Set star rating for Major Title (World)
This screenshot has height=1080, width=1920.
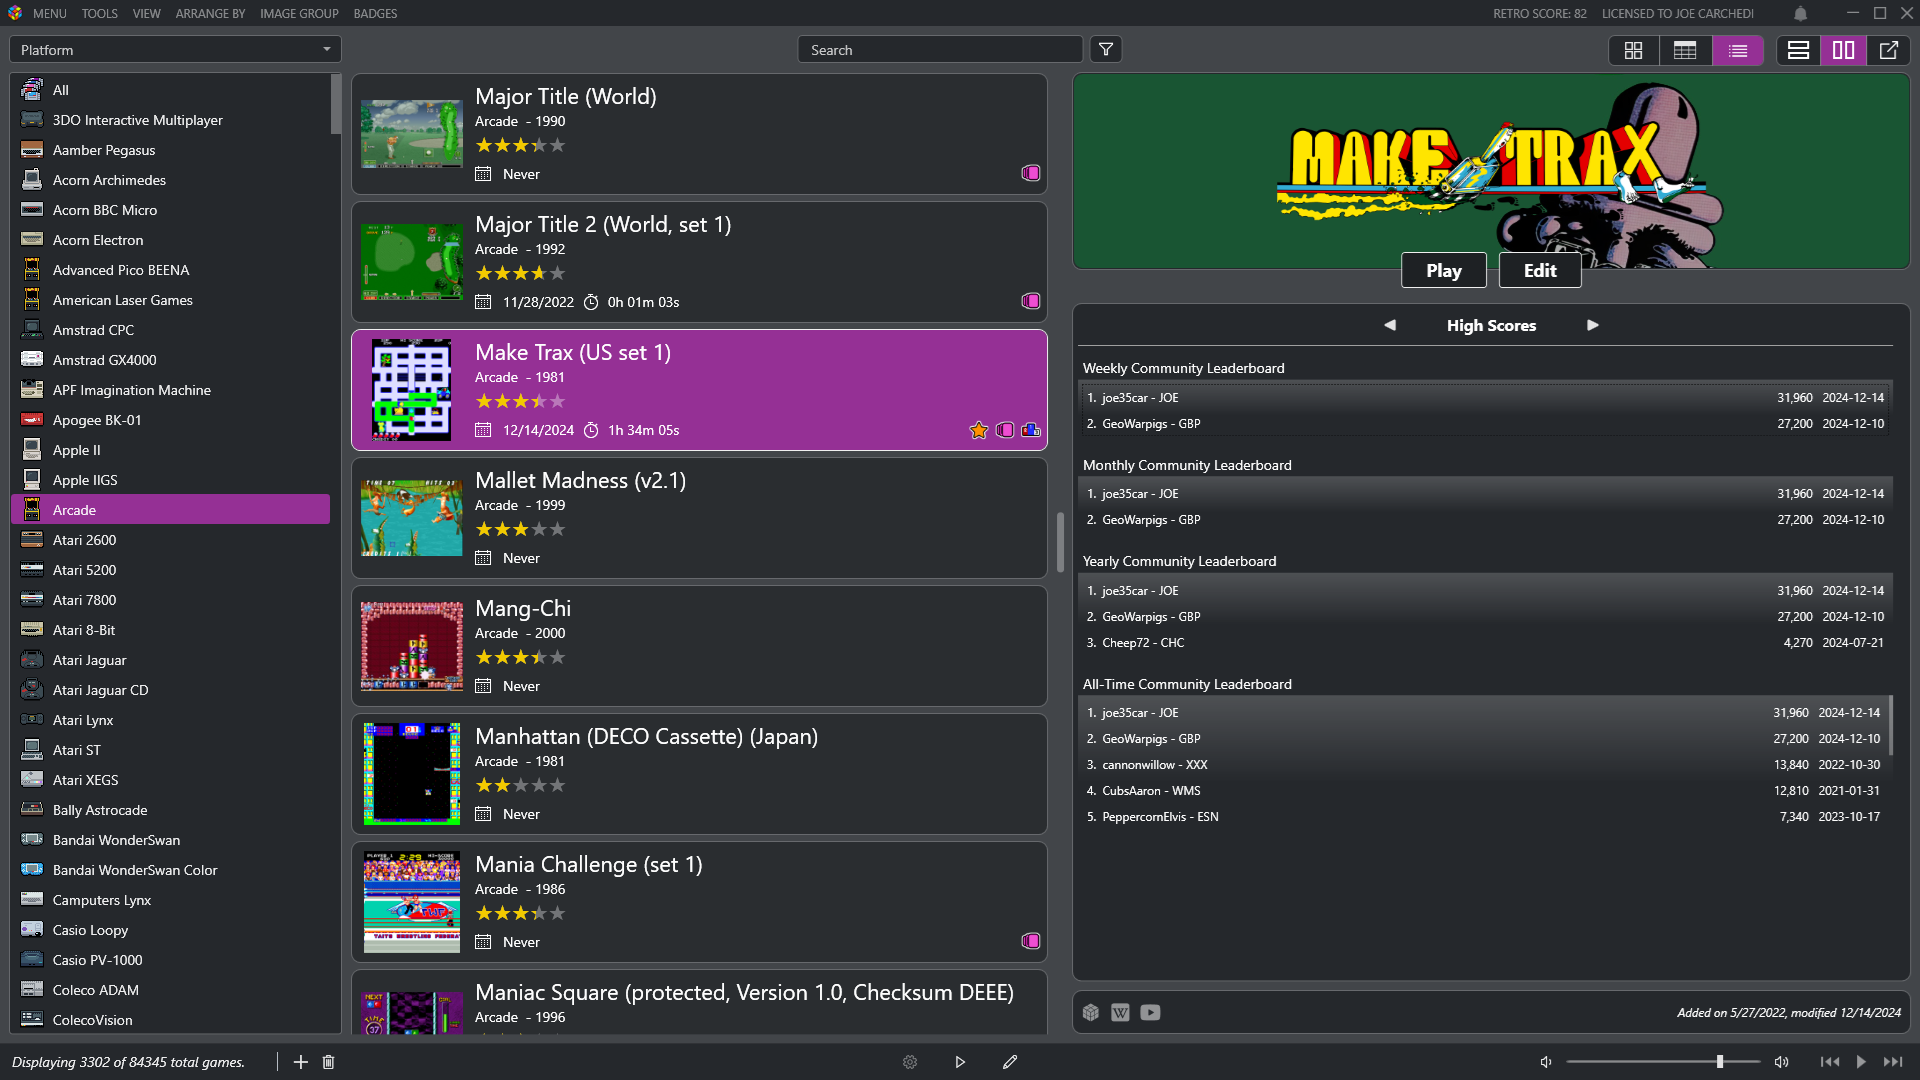(520, 145)
